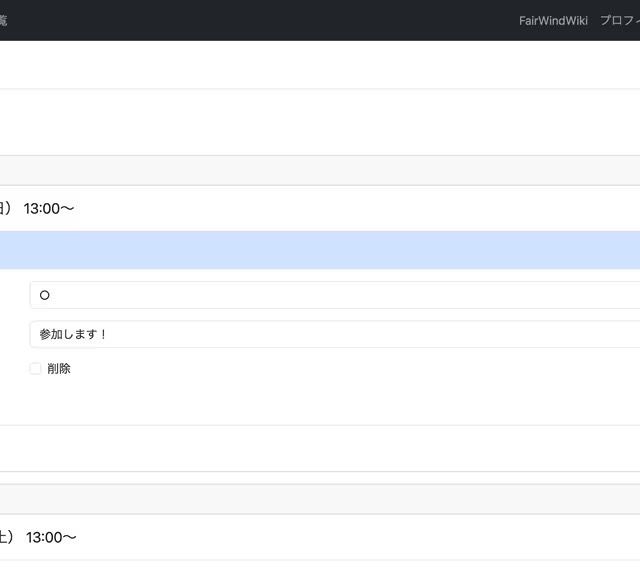Viewport: 640px width, 576px height.
Task: Focus the comment field containing 参加します！
Action: tap(335, 334)
